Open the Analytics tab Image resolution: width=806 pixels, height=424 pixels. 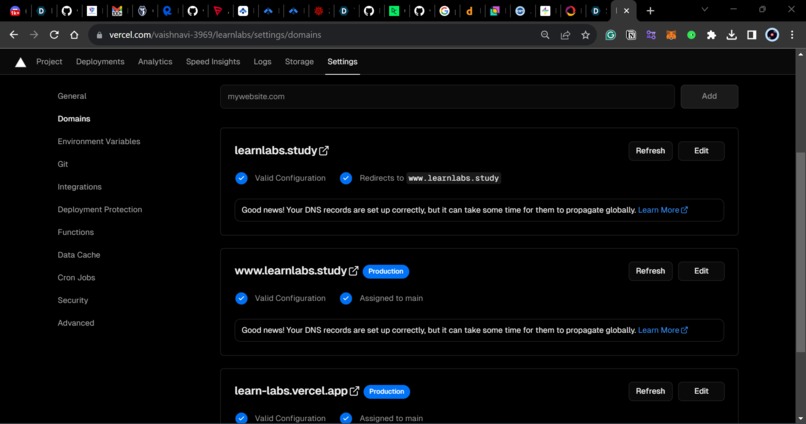pos(155,62)
